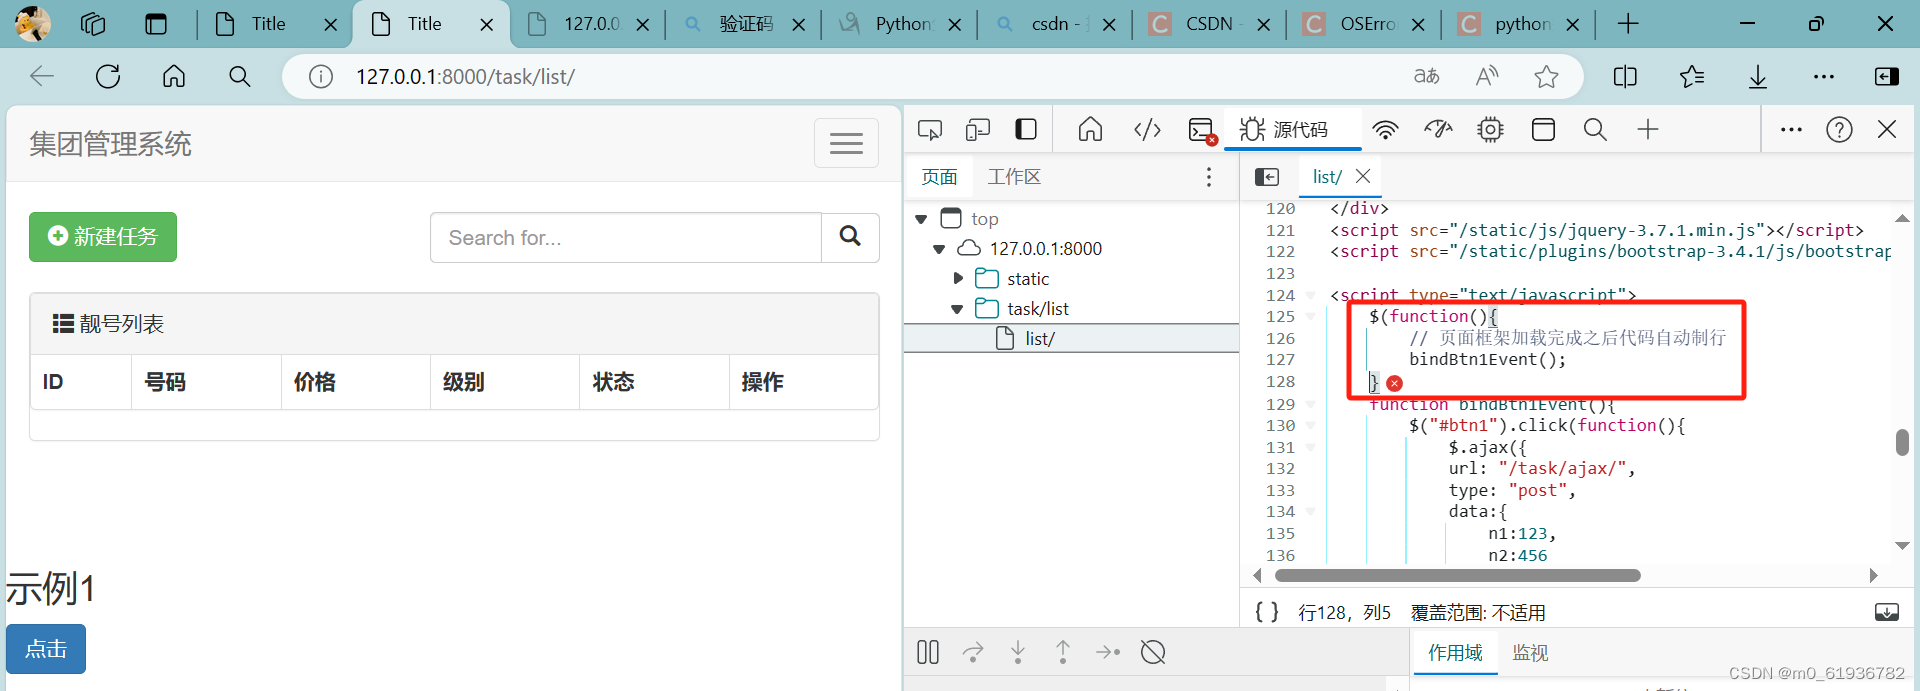The height and width of the screenshot is (691, 1920).
Task: Click the step into debugger button
Action: [x=1018, y=653]
